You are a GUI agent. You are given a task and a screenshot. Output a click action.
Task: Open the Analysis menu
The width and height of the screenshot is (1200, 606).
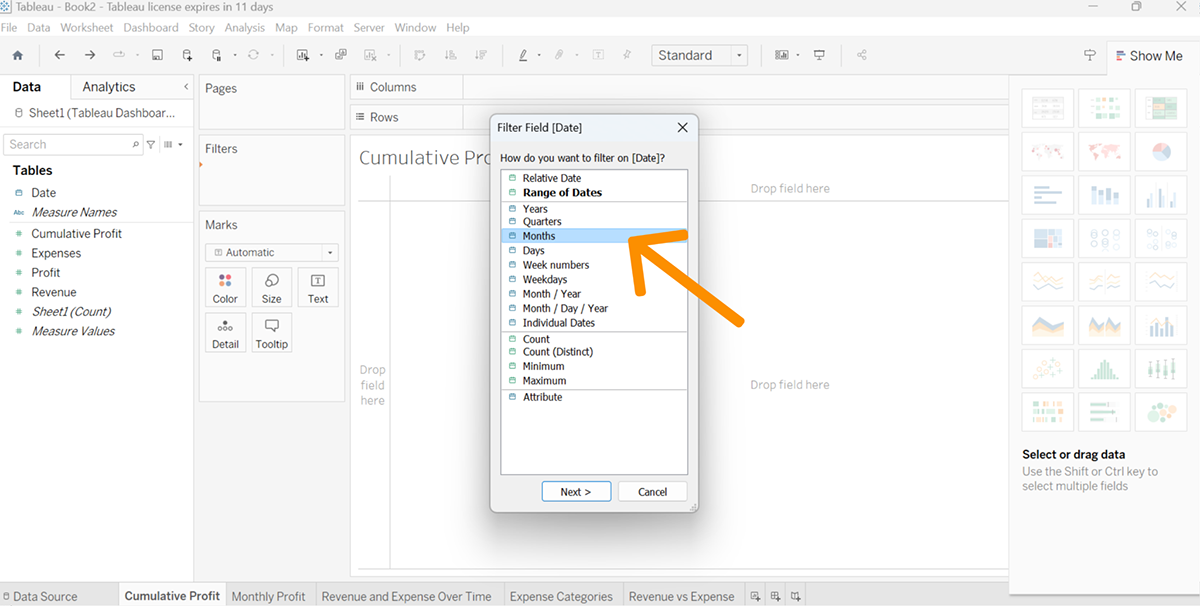pyautogui.click(x=244, y=27)
